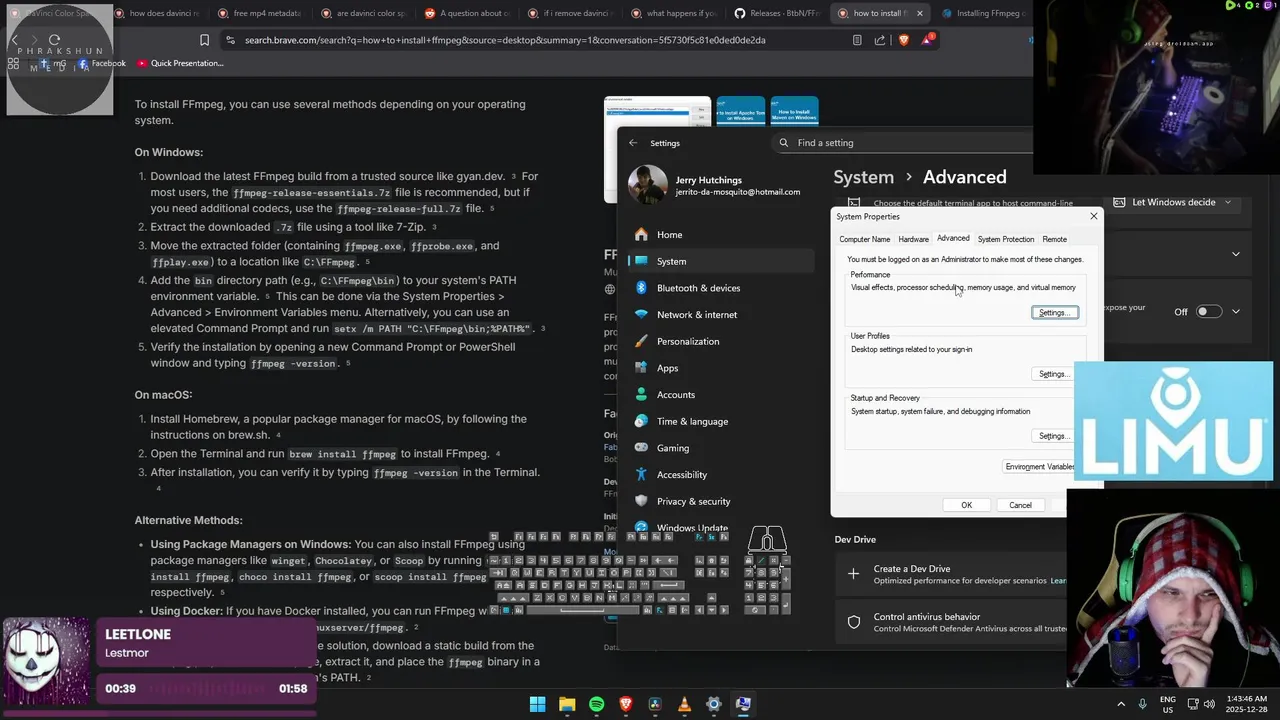Click Create a Dev Drive

(950, 574)
